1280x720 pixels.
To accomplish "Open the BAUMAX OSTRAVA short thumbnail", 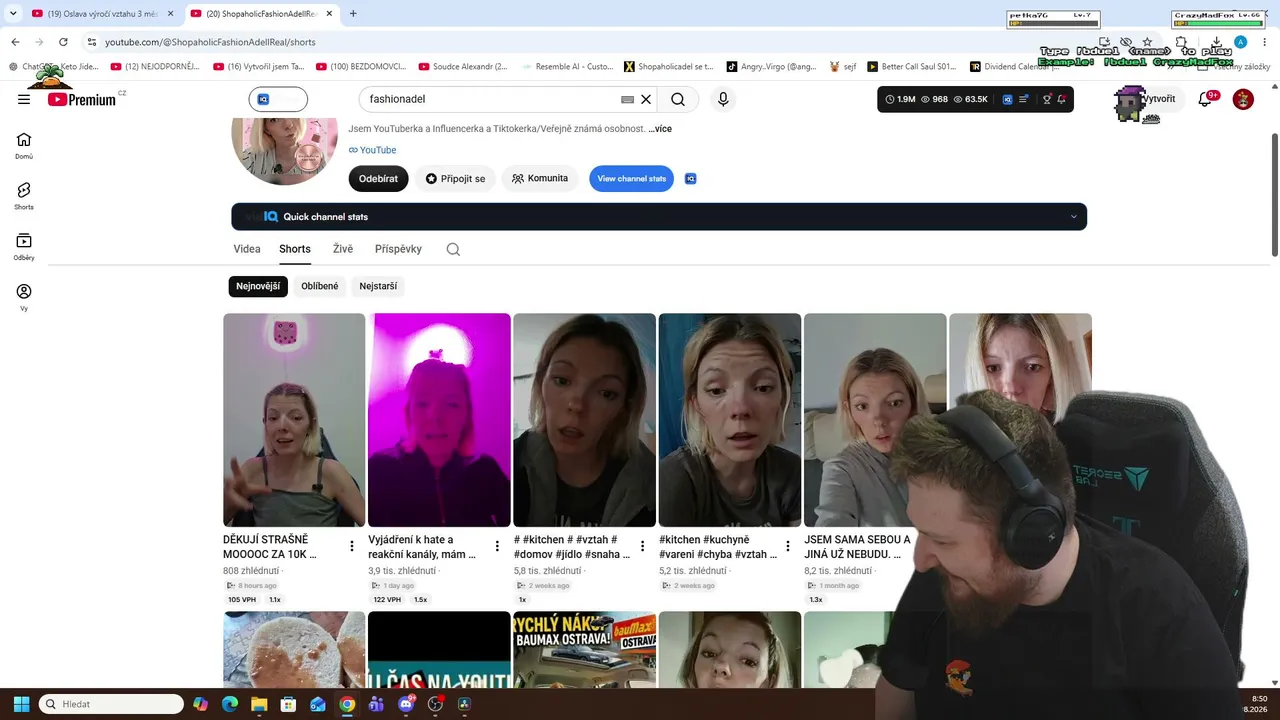I will (x=584, y=650).
